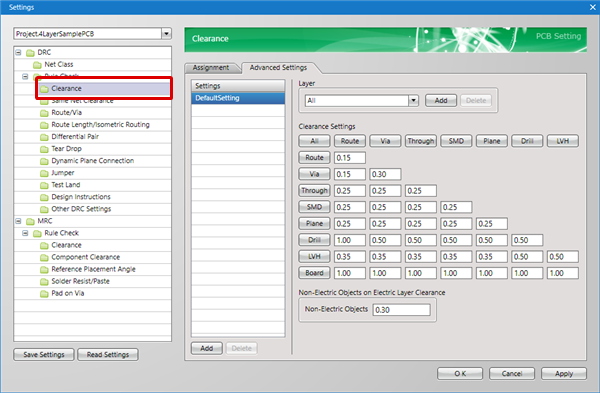Open the project selector dropdown arrow
The width and height of the screenshot is (600, 393).
click(166, 34)
